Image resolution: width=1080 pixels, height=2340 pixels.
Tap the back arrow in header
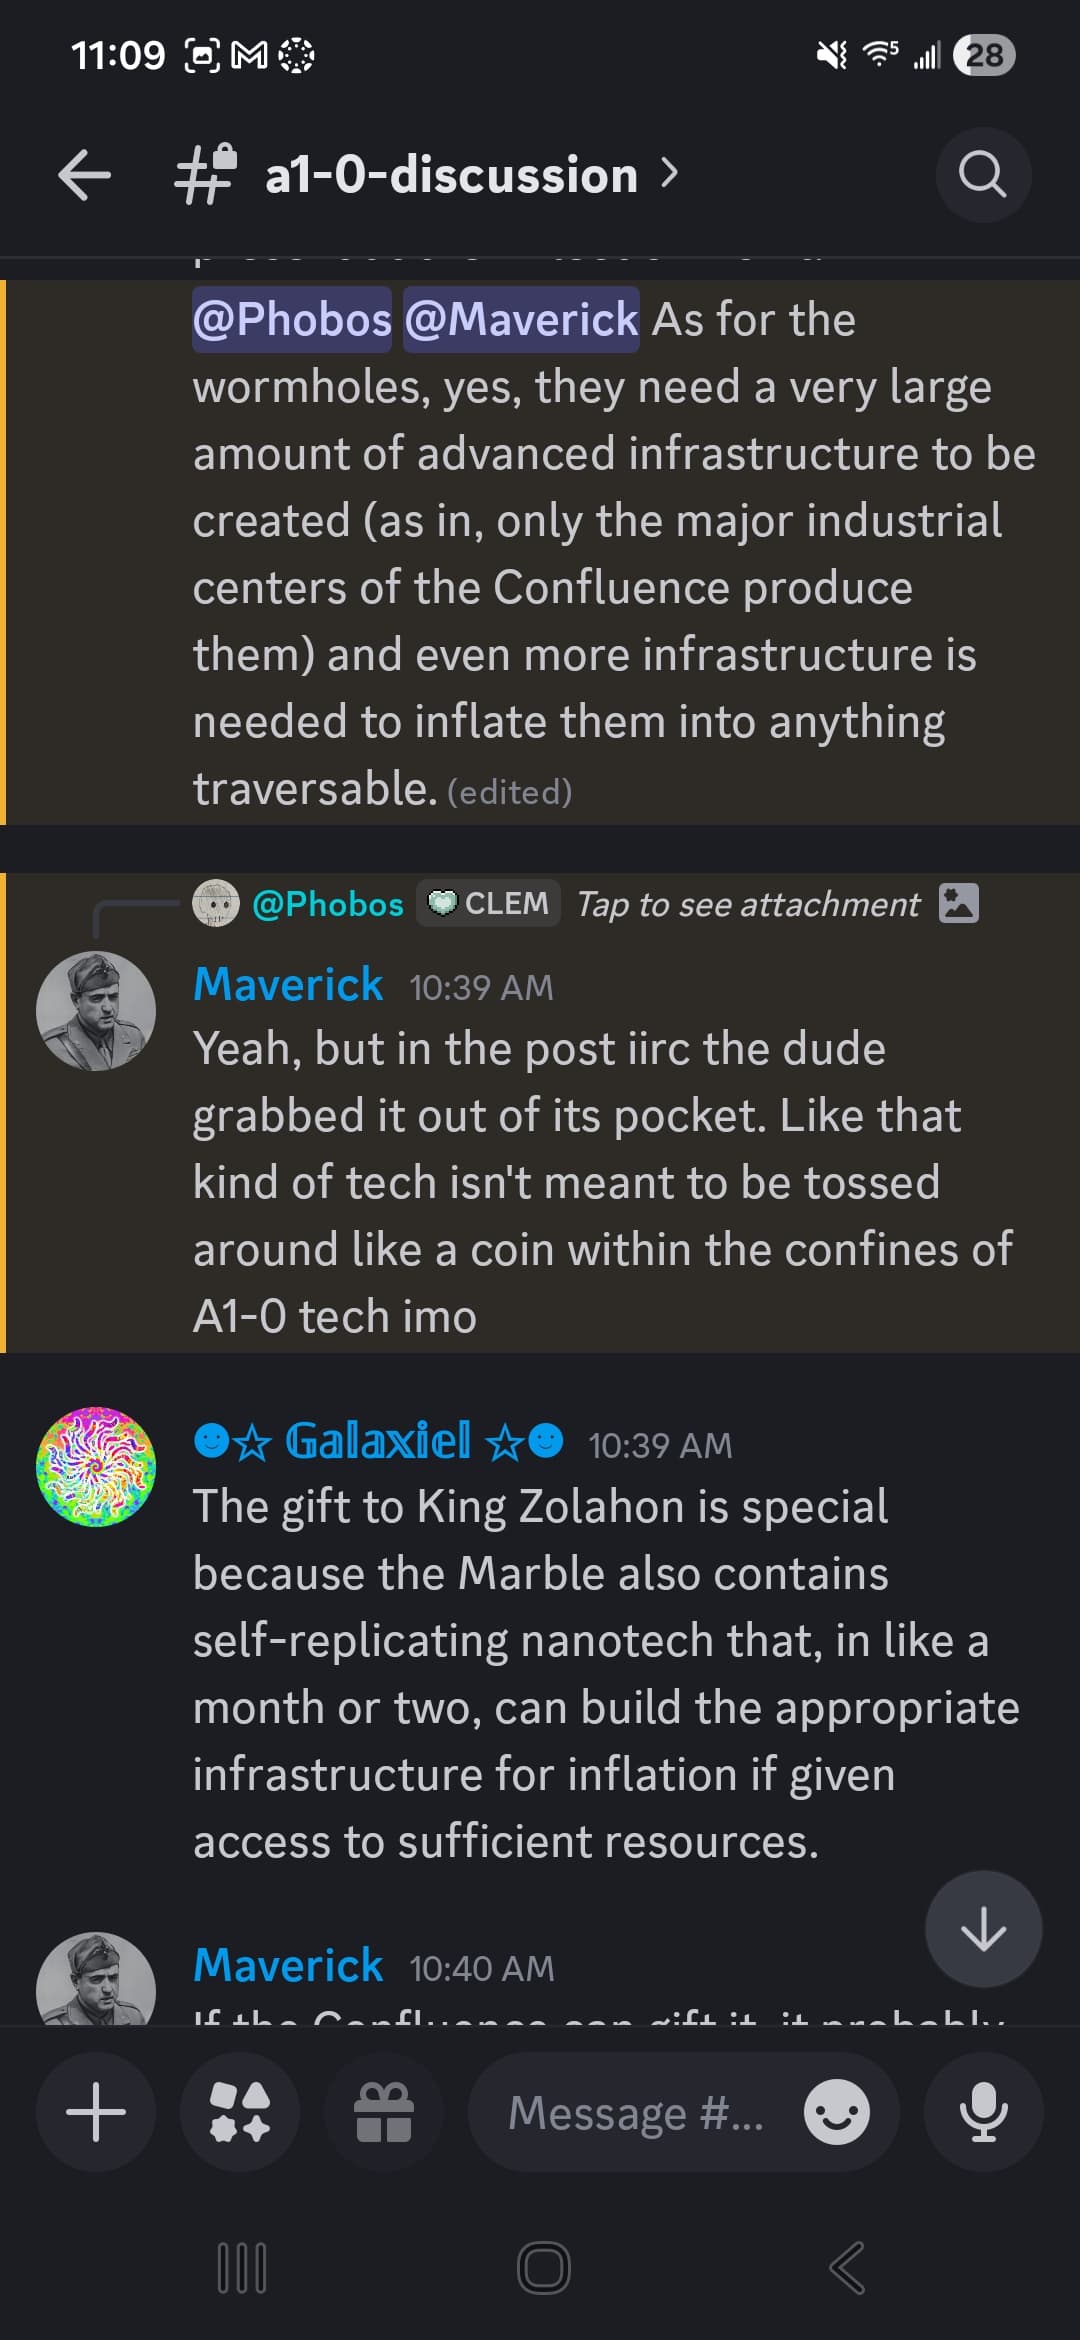click(x=84, y=176)
